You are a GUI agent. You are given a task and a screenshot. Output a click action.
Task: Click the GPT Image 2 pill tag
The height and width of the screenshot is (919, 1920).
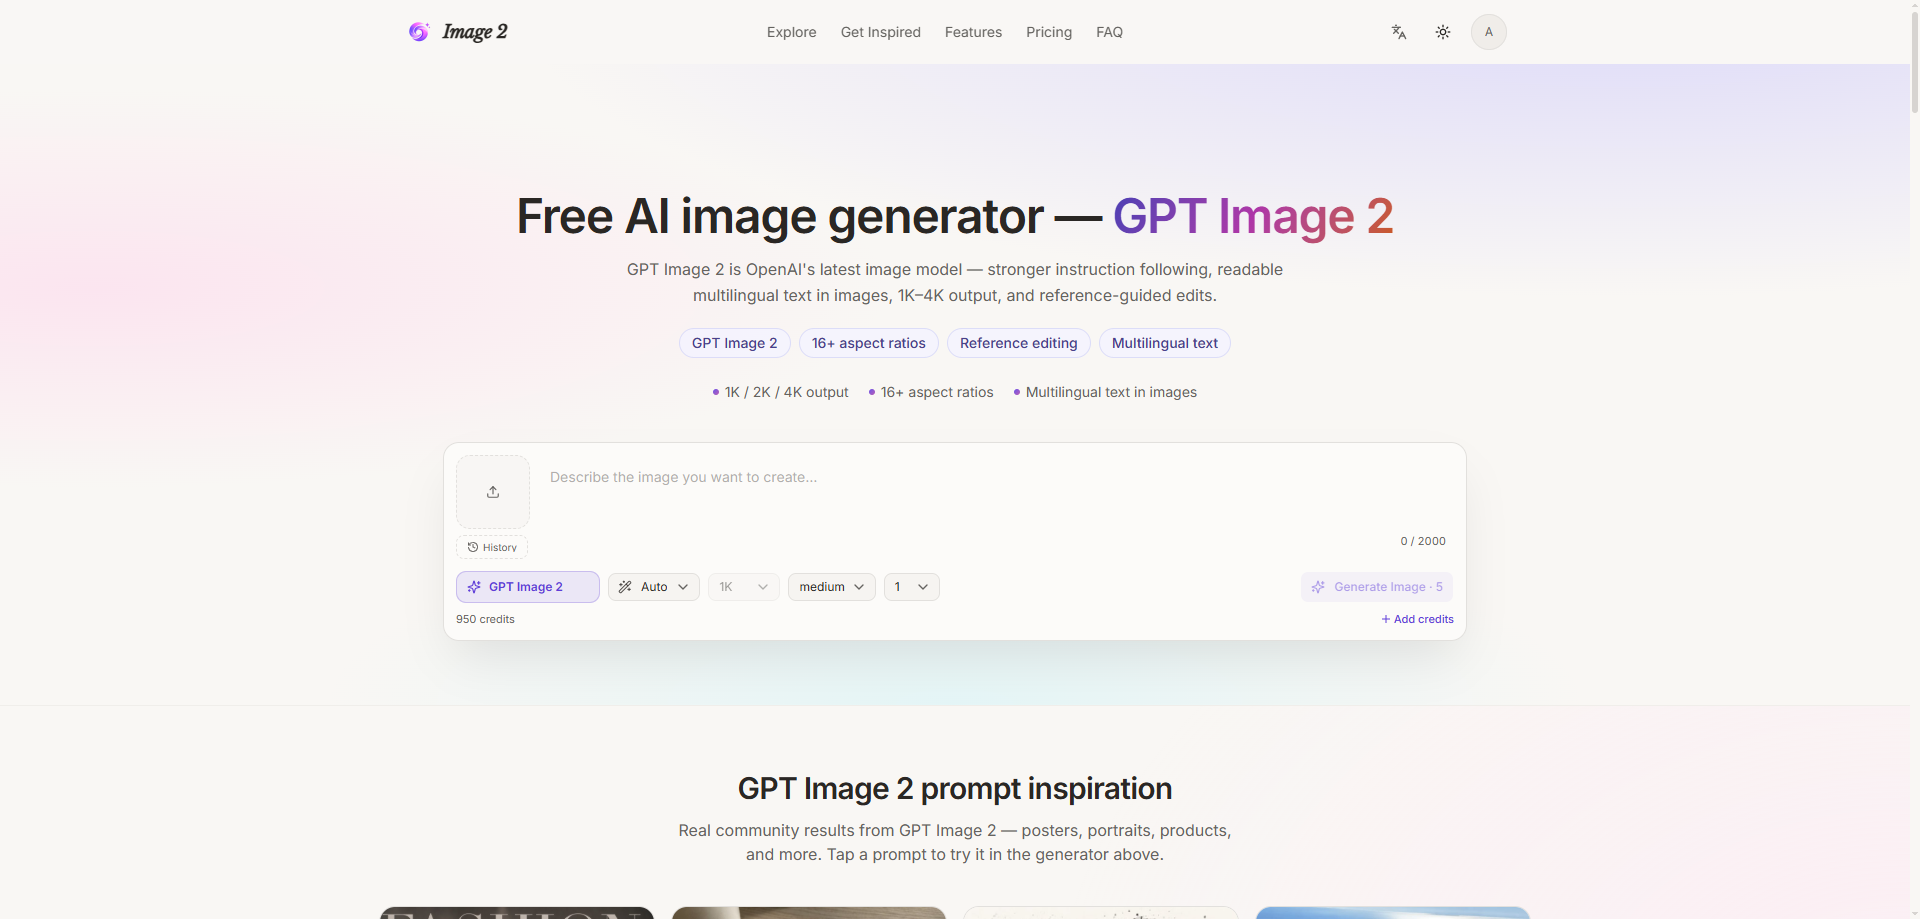735,343
